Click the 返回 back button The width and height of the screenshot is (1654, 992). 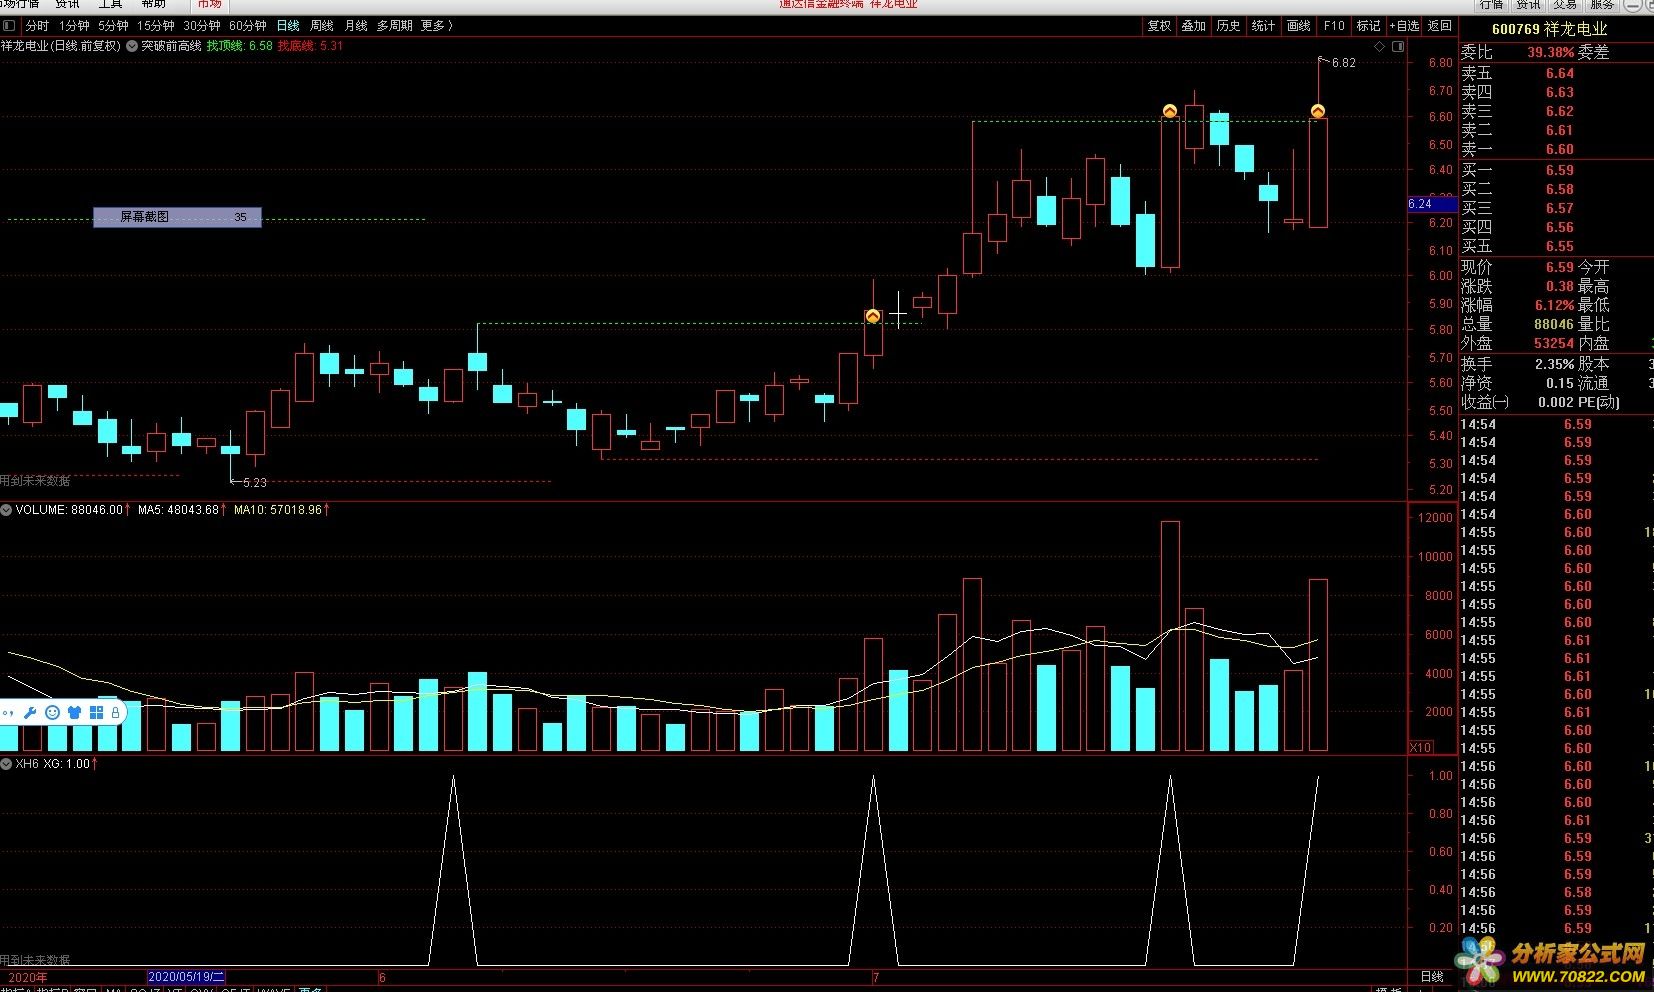pos(1439,26)
